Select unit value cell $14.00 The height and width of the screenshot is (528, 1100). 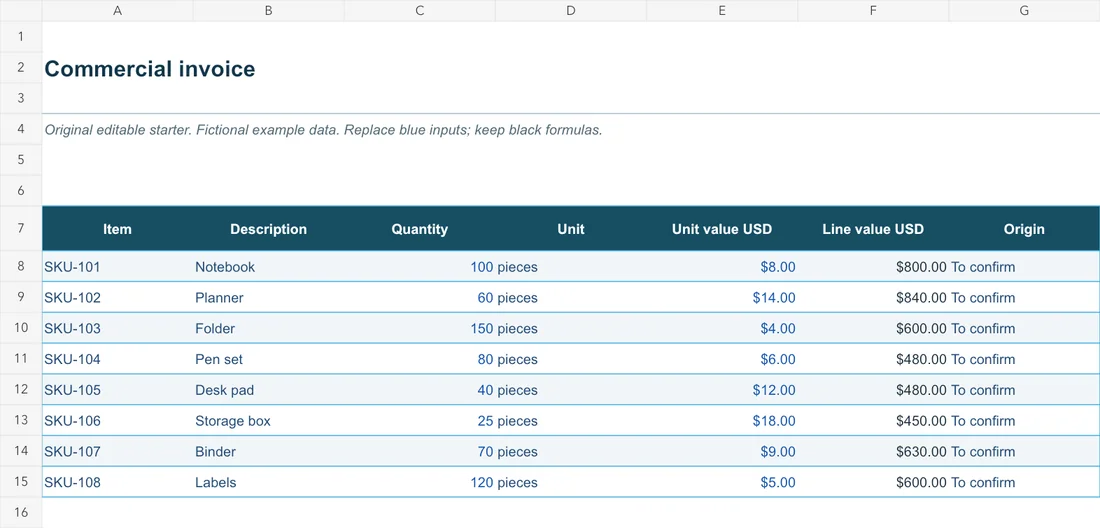(x=722, y=297)
